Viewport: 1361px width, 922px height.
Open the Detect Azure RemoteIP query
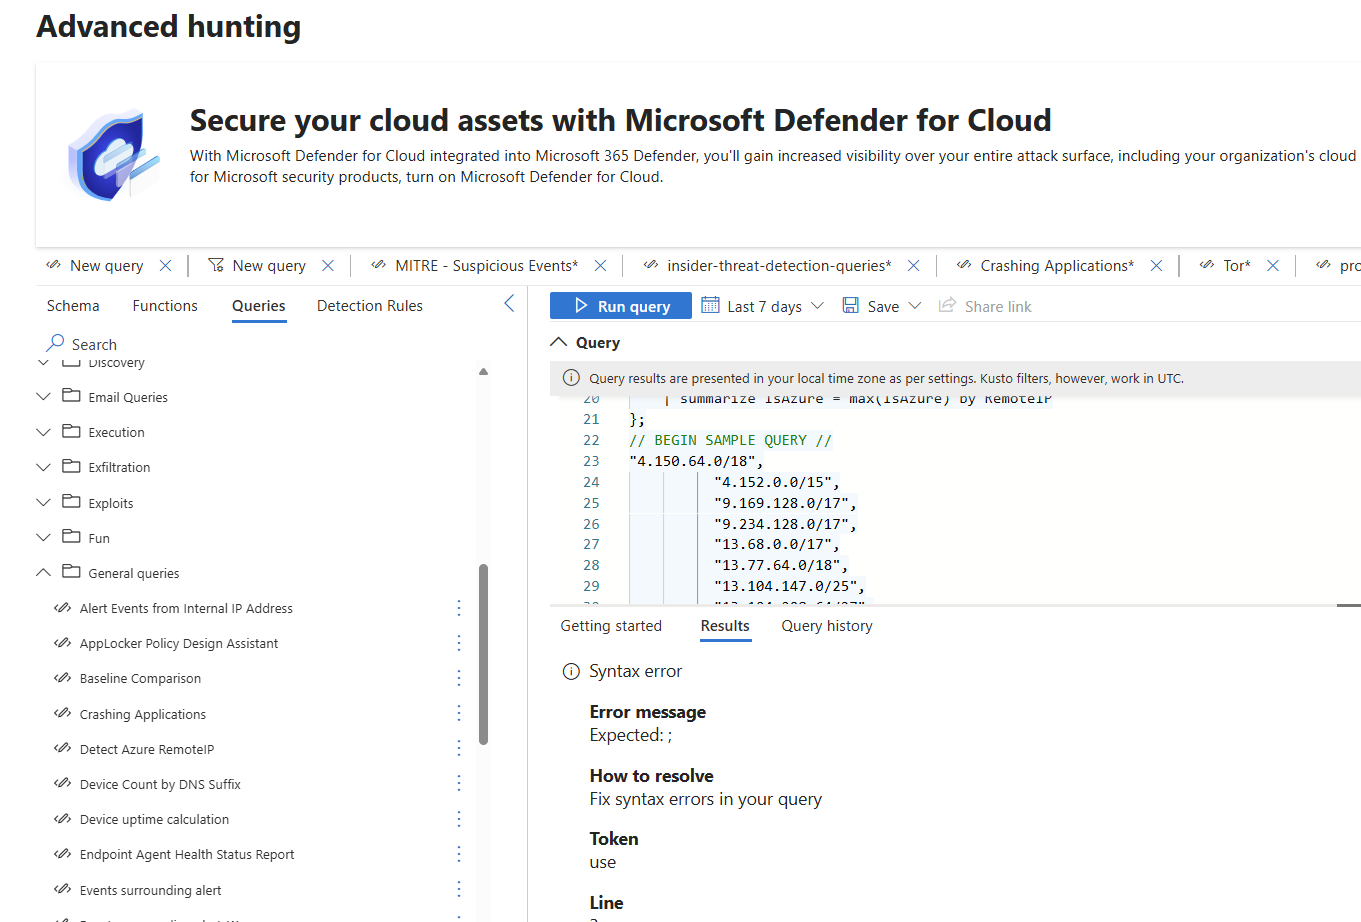147,749
